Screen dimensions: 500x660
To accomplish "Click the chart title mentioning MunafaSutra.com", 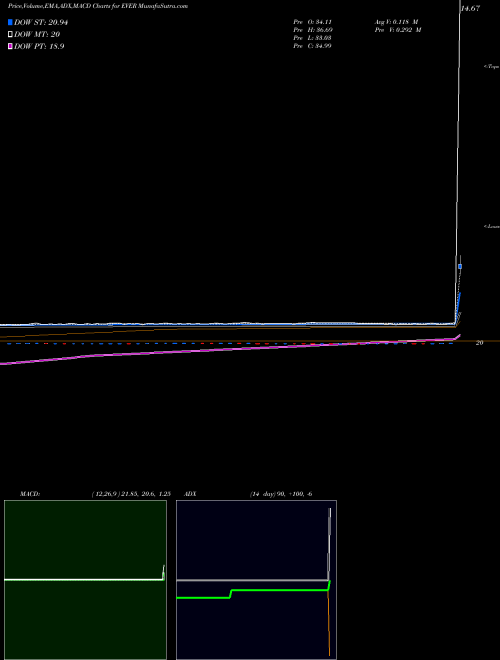I will (98, 6).
